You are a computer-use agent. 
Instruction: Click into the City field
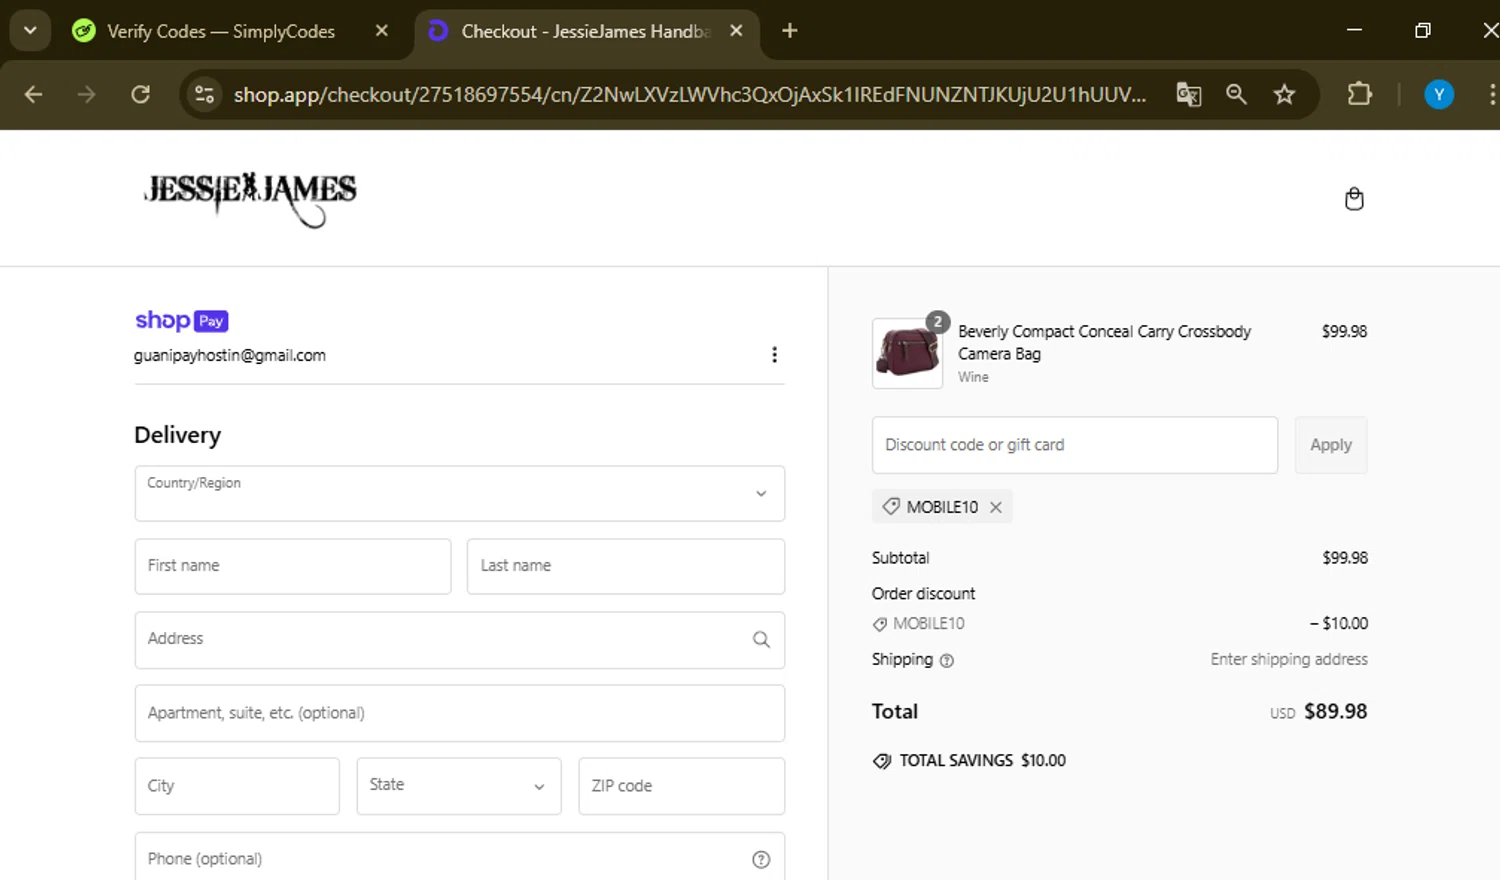(x=237, y=786)
